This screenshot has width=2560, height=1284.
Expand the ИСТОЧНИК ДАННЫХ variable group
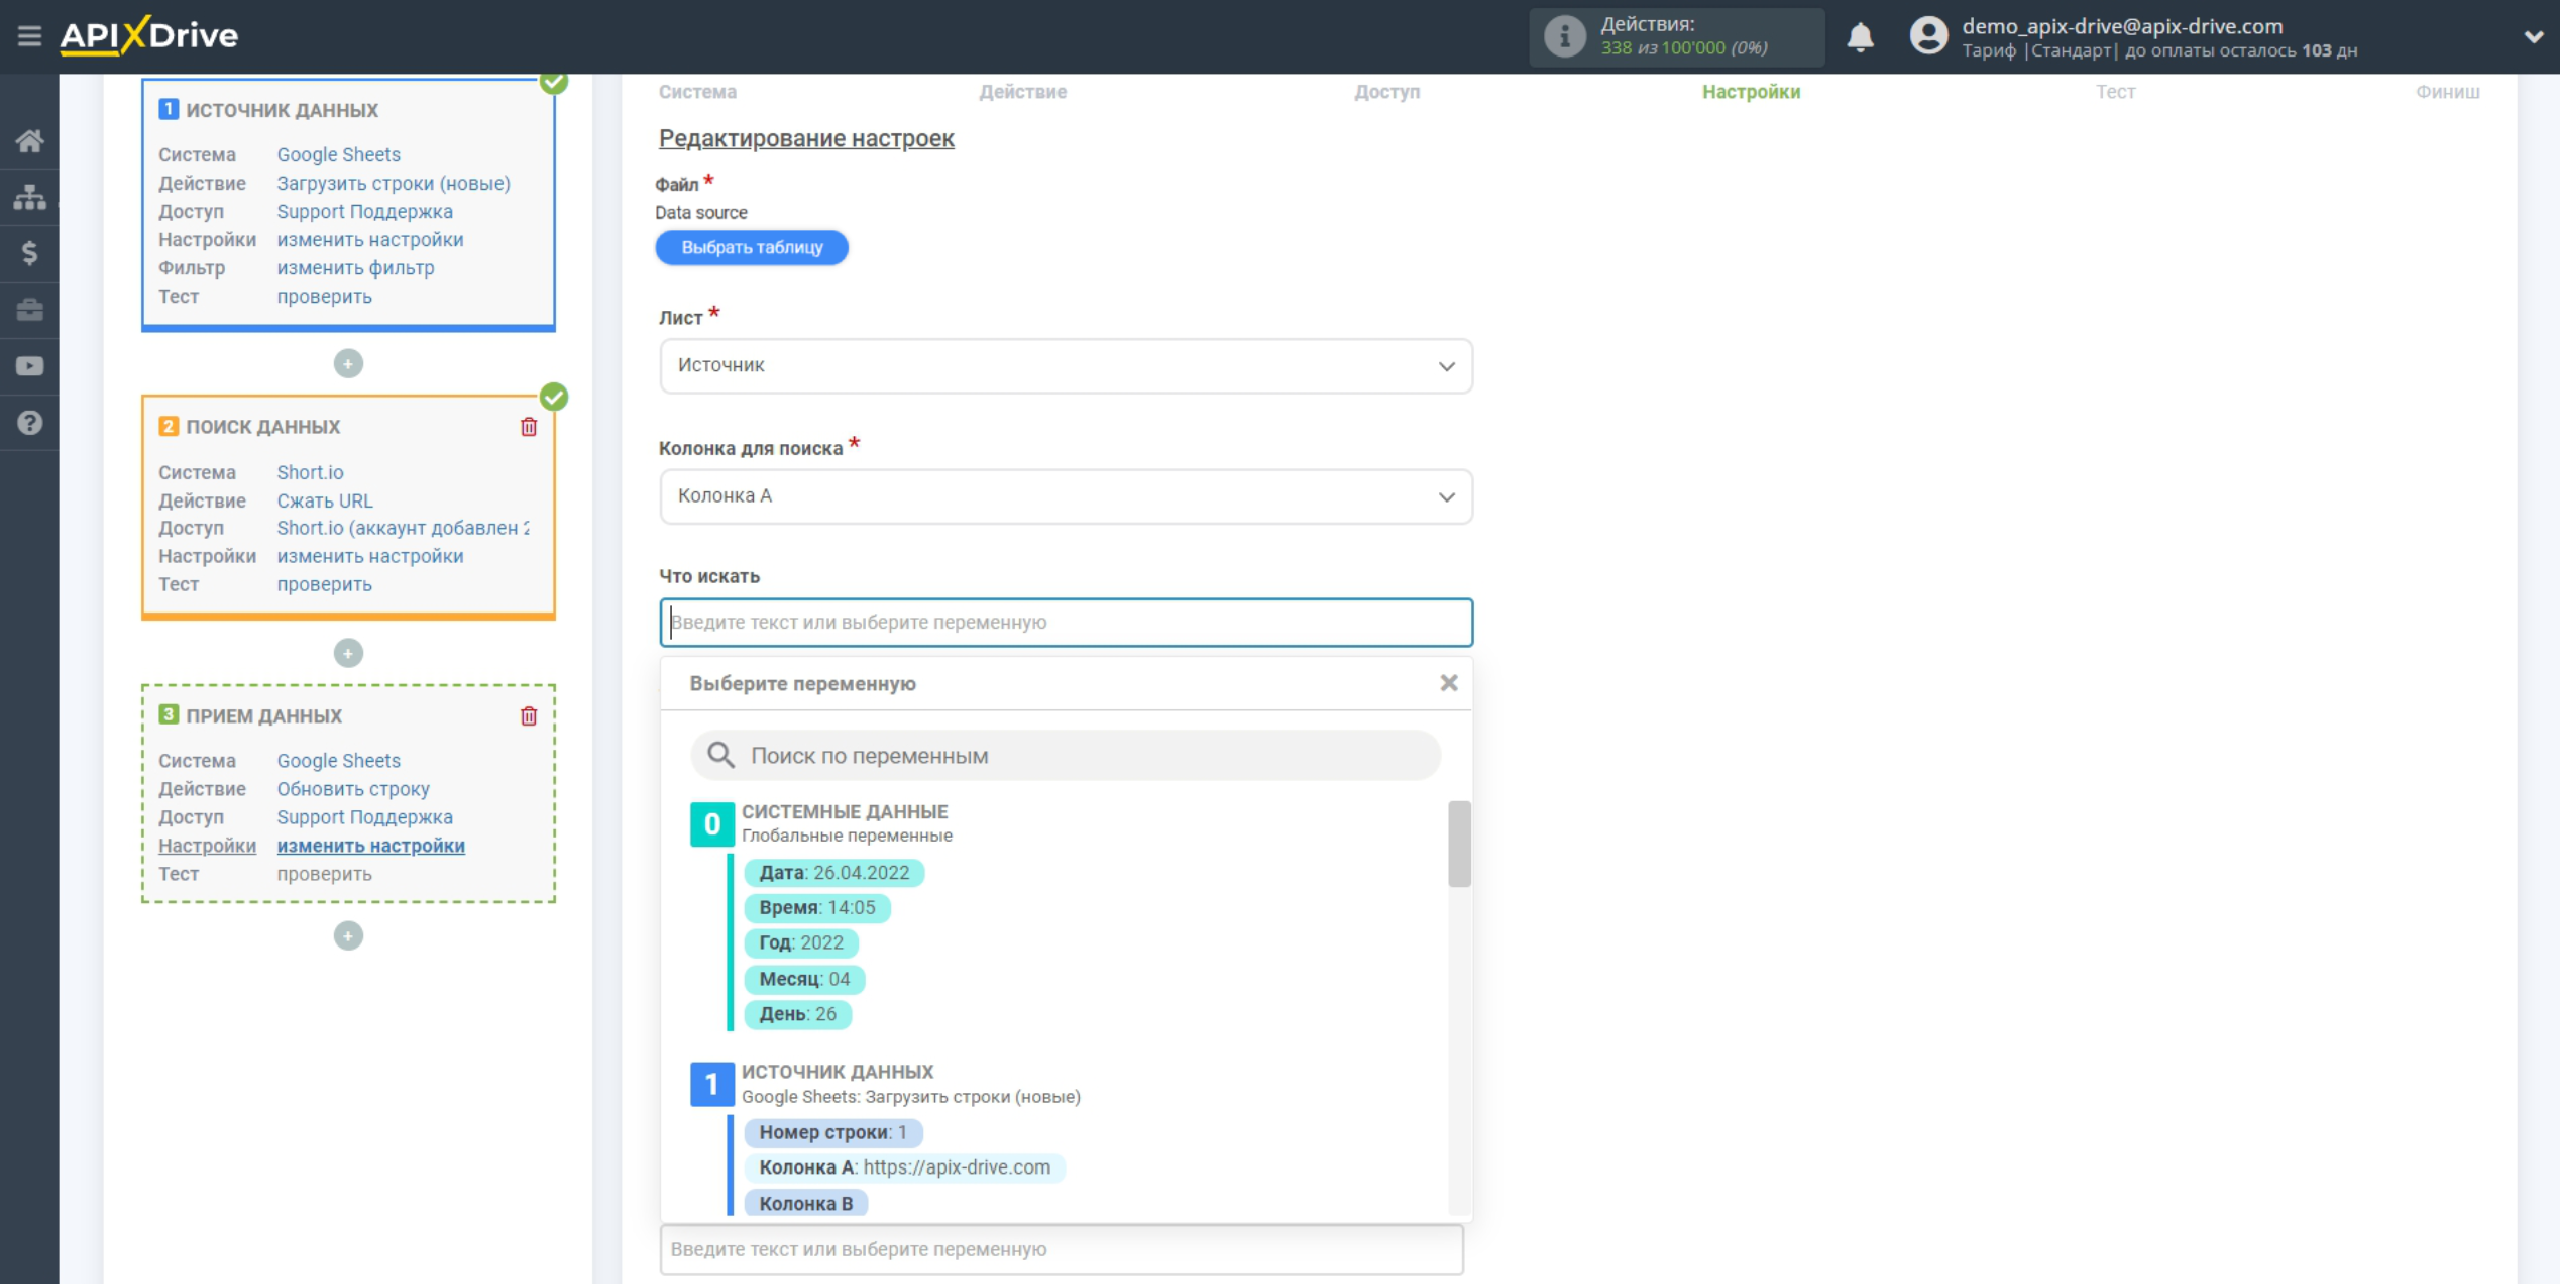837,1072
